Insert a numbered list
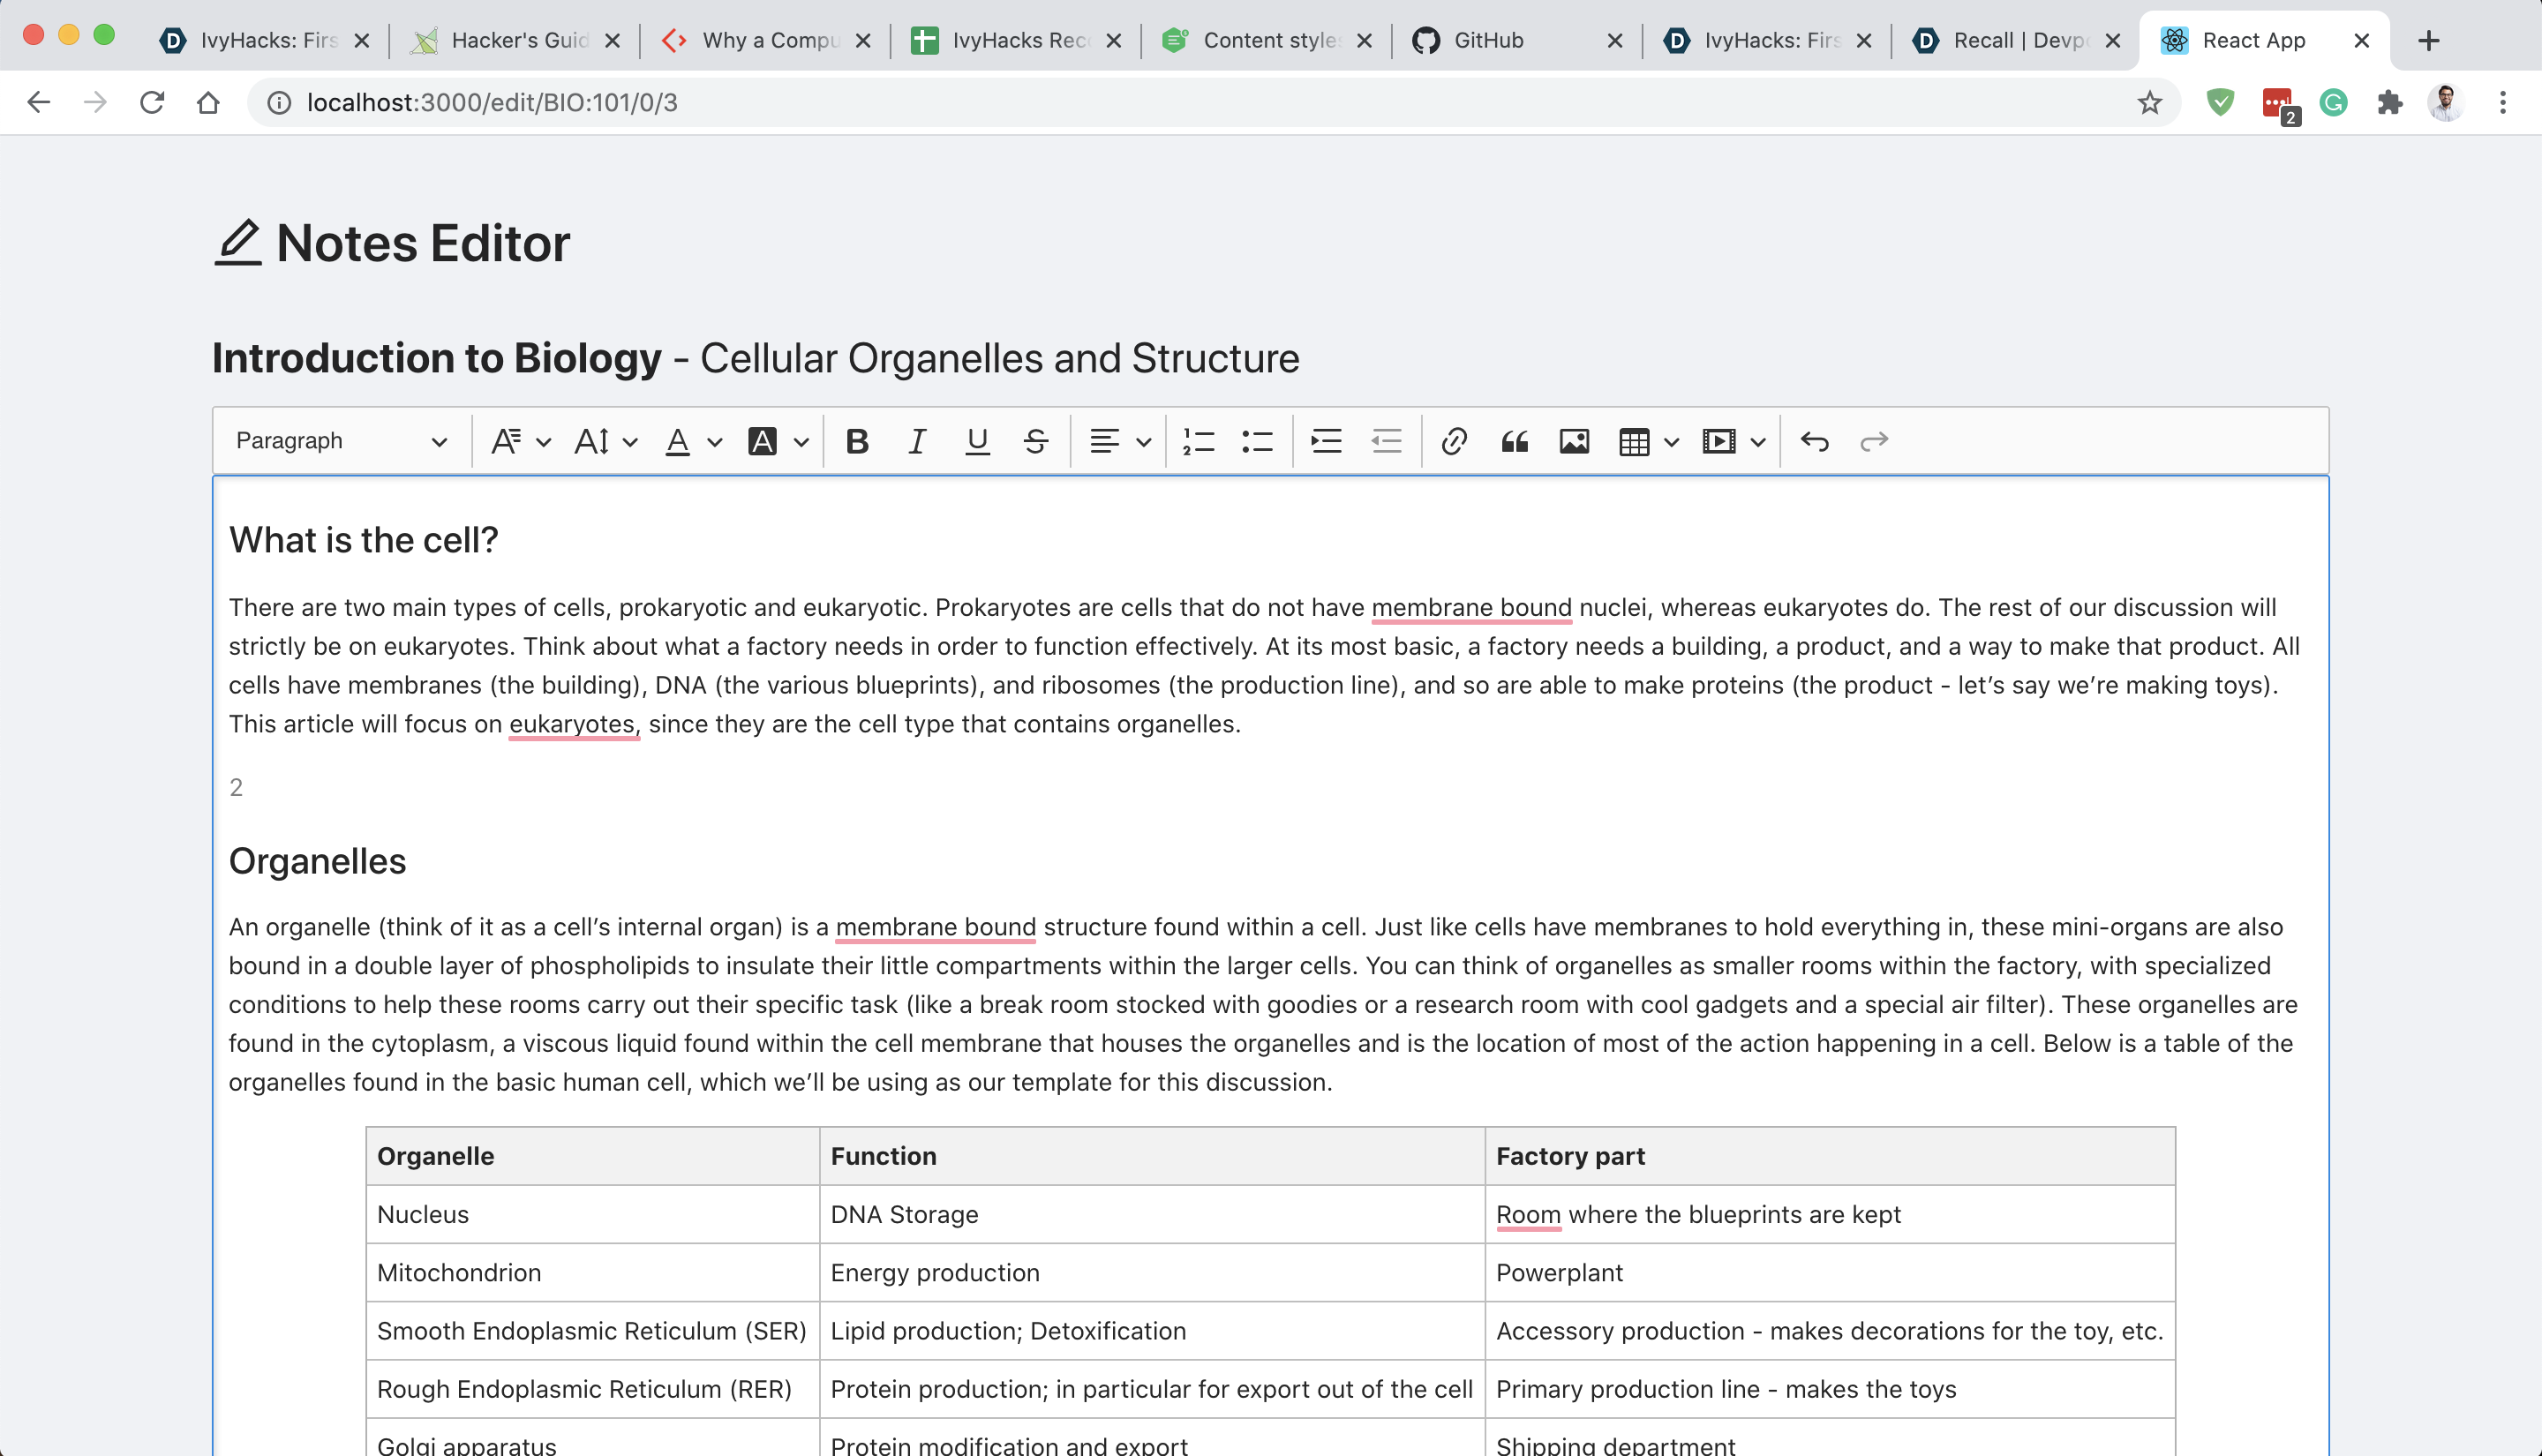The image size is (2542, 1456). click(x=1198, y=441)
